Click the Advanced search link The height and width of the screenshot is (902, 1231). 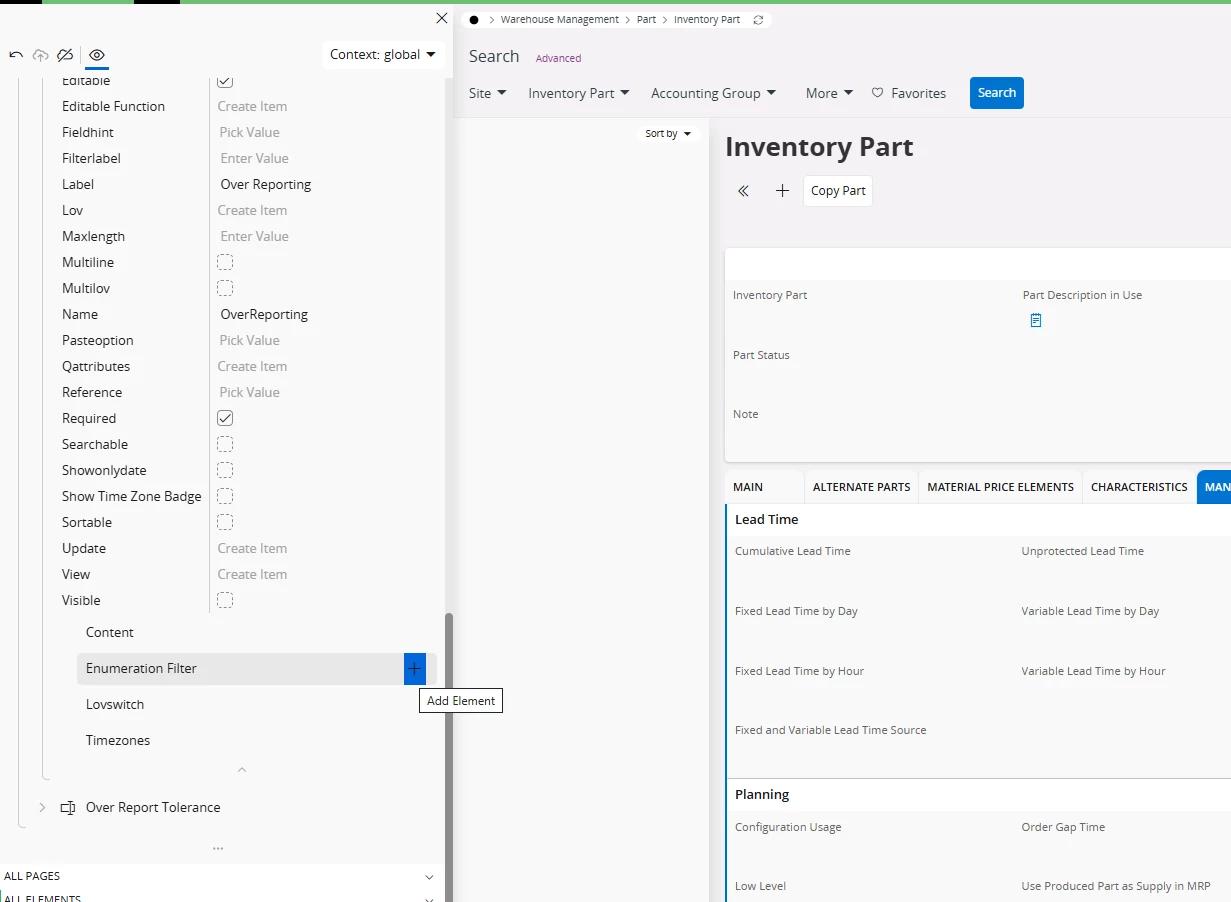(558, 58)
